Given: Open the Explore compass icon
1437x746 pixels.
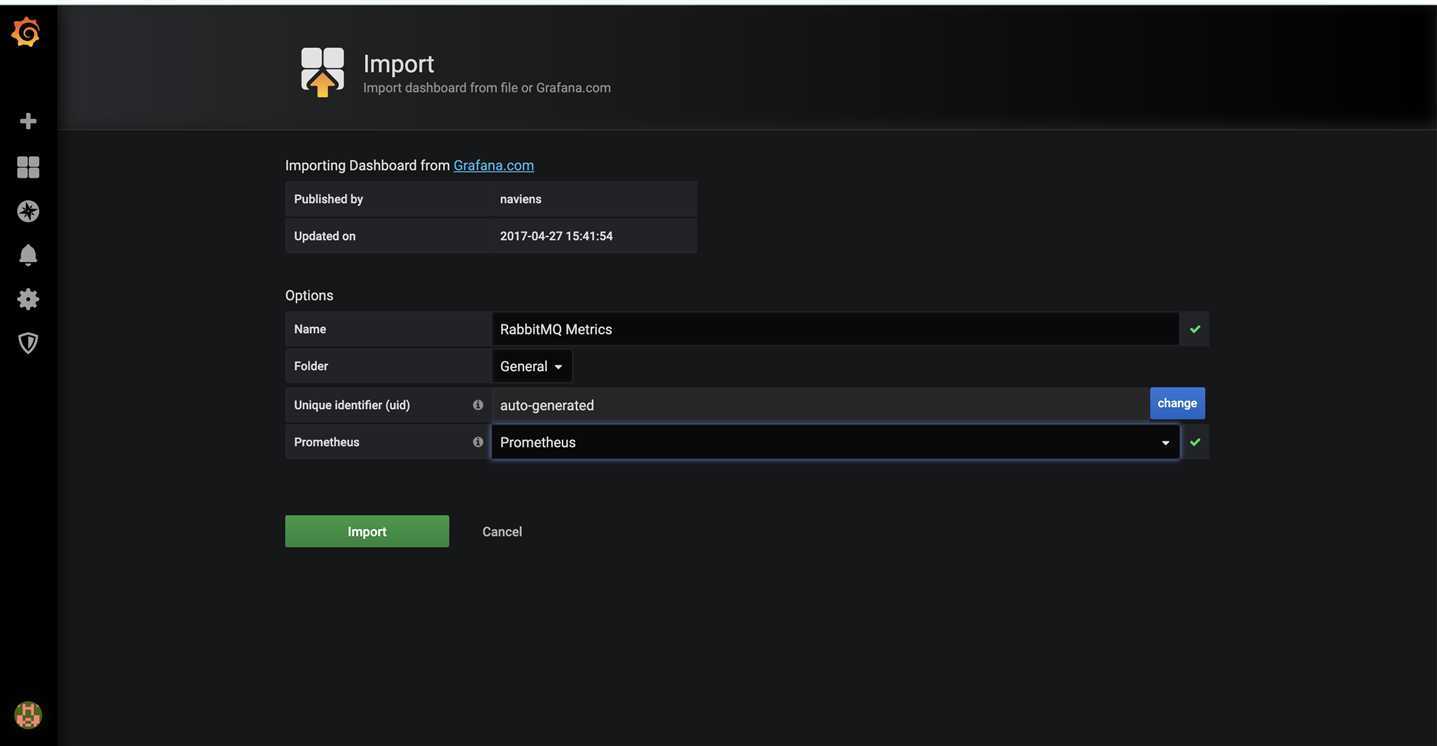Looking at the screenshot, I should pyautogui.click(x=28, y=211).
